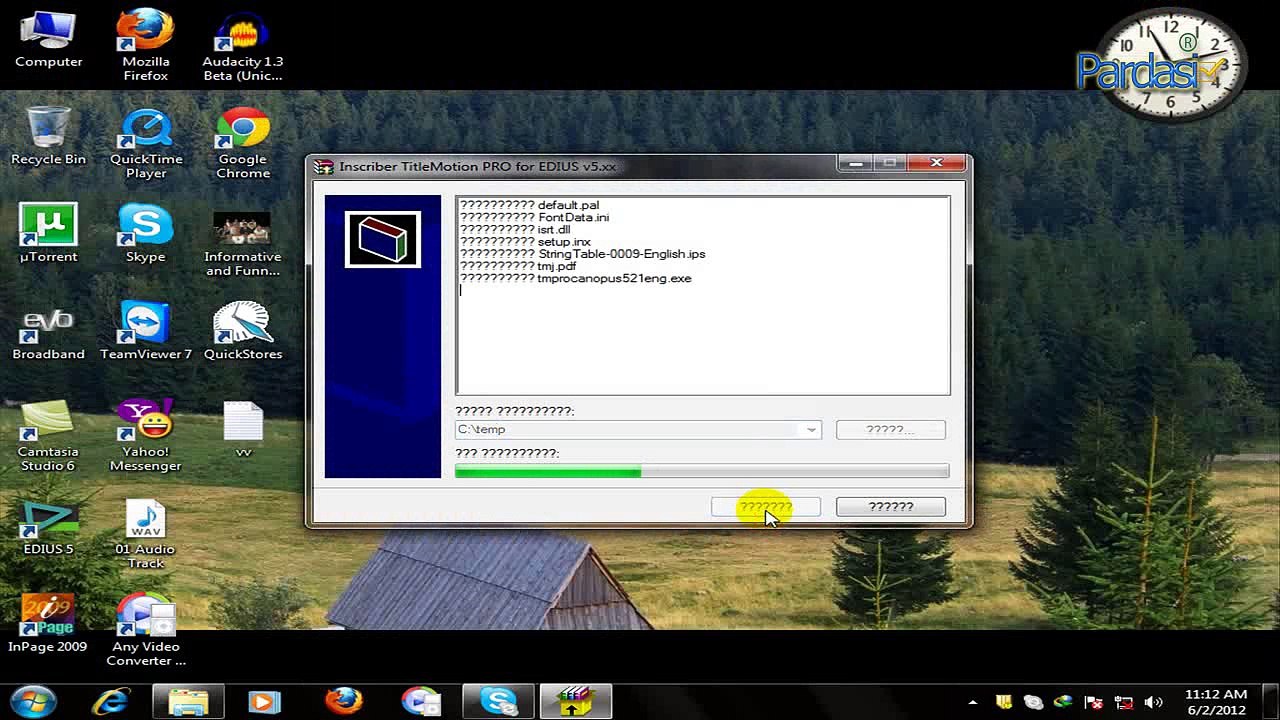Open Windows Media Player from the taskbar
This screenshot has height=720, width=1280.
tap(265, 701)
